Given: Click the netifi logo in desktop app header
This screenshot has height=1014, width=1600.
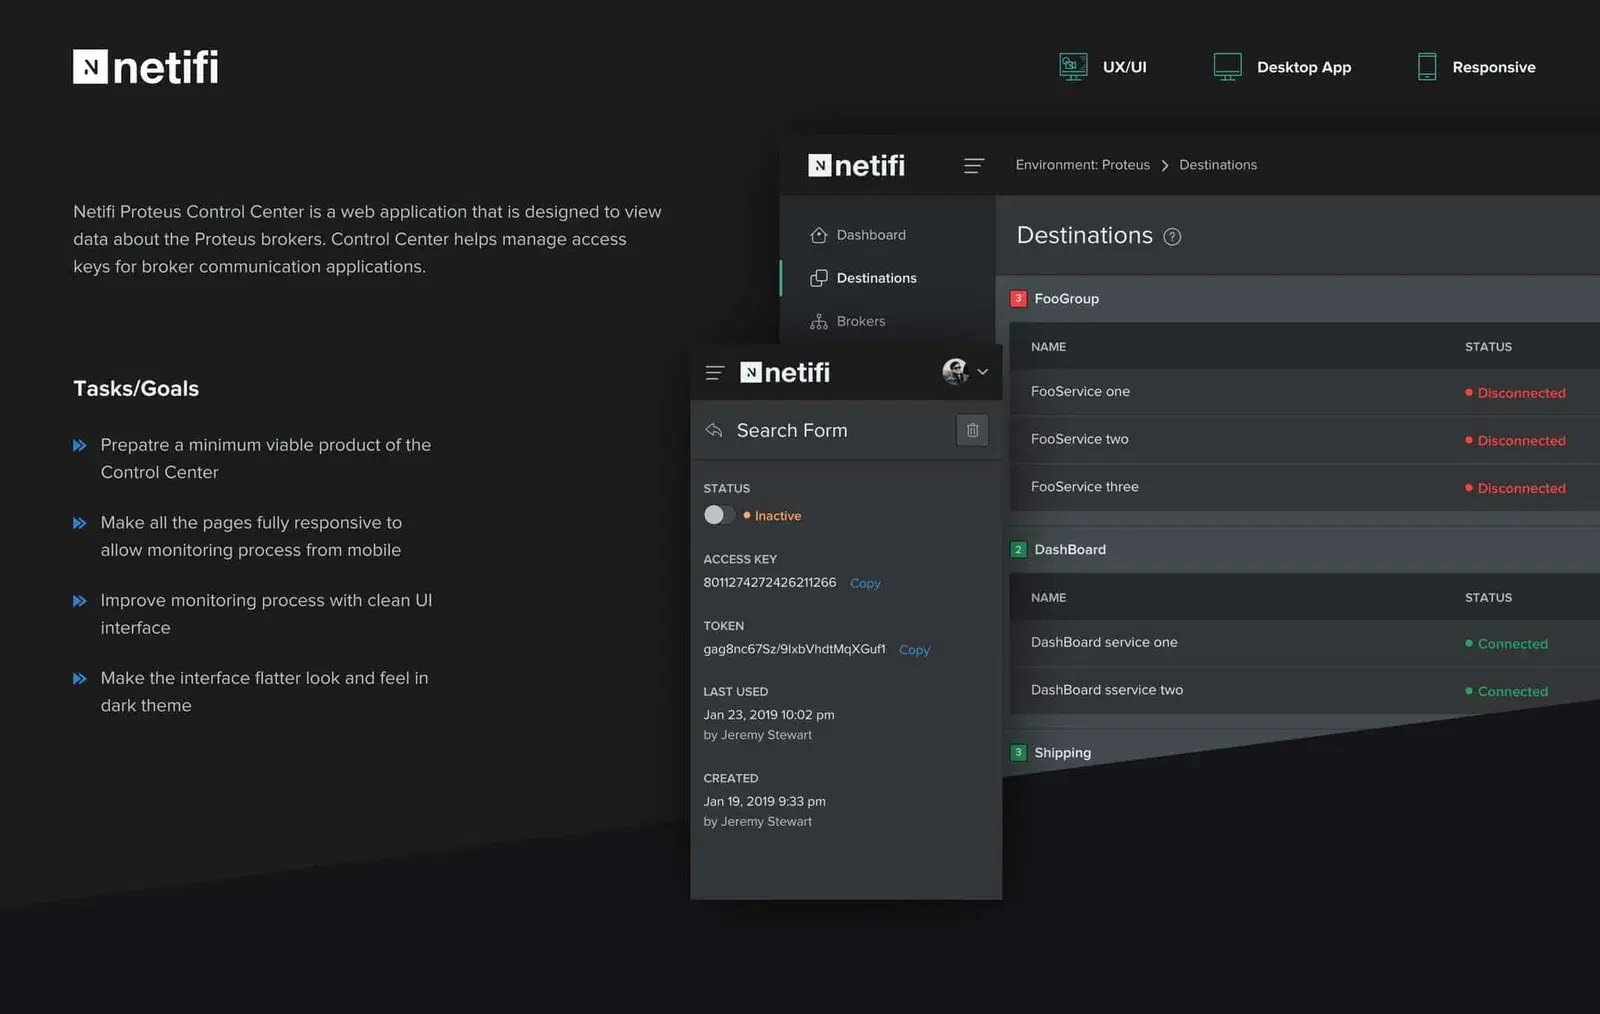Looking at the screenshot, I should tap(857, 165).
